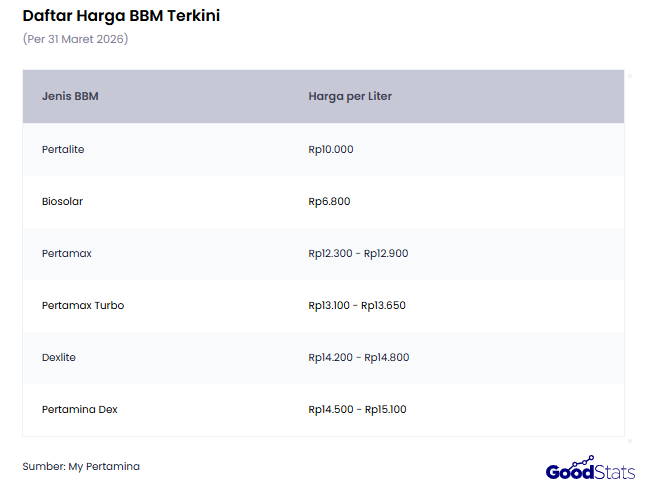Click the Biosolar price Rp6.800
This screenshot has width=657, height=491.
point(329,201)
